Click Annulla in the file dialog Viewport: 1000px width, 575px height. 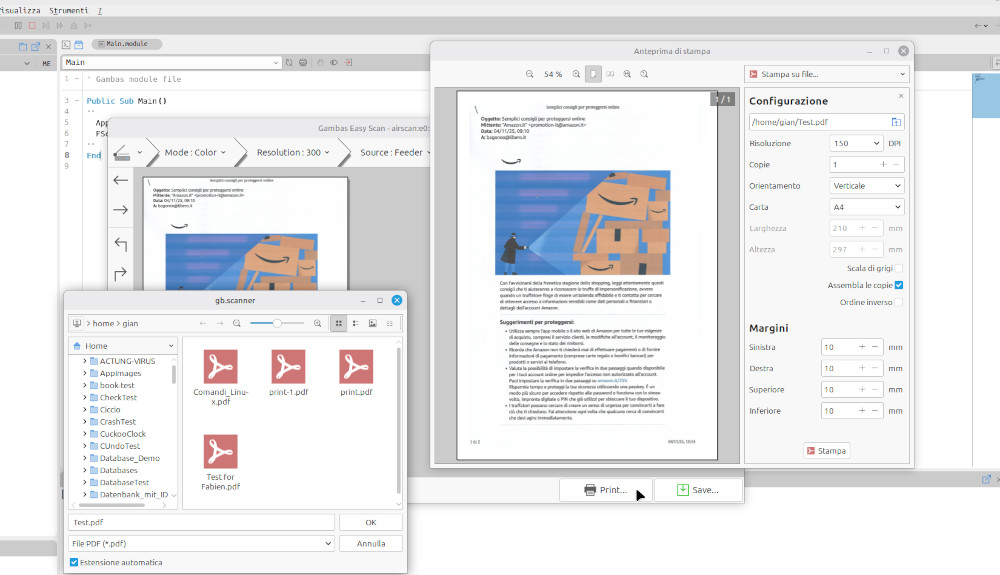coord(370,544)
